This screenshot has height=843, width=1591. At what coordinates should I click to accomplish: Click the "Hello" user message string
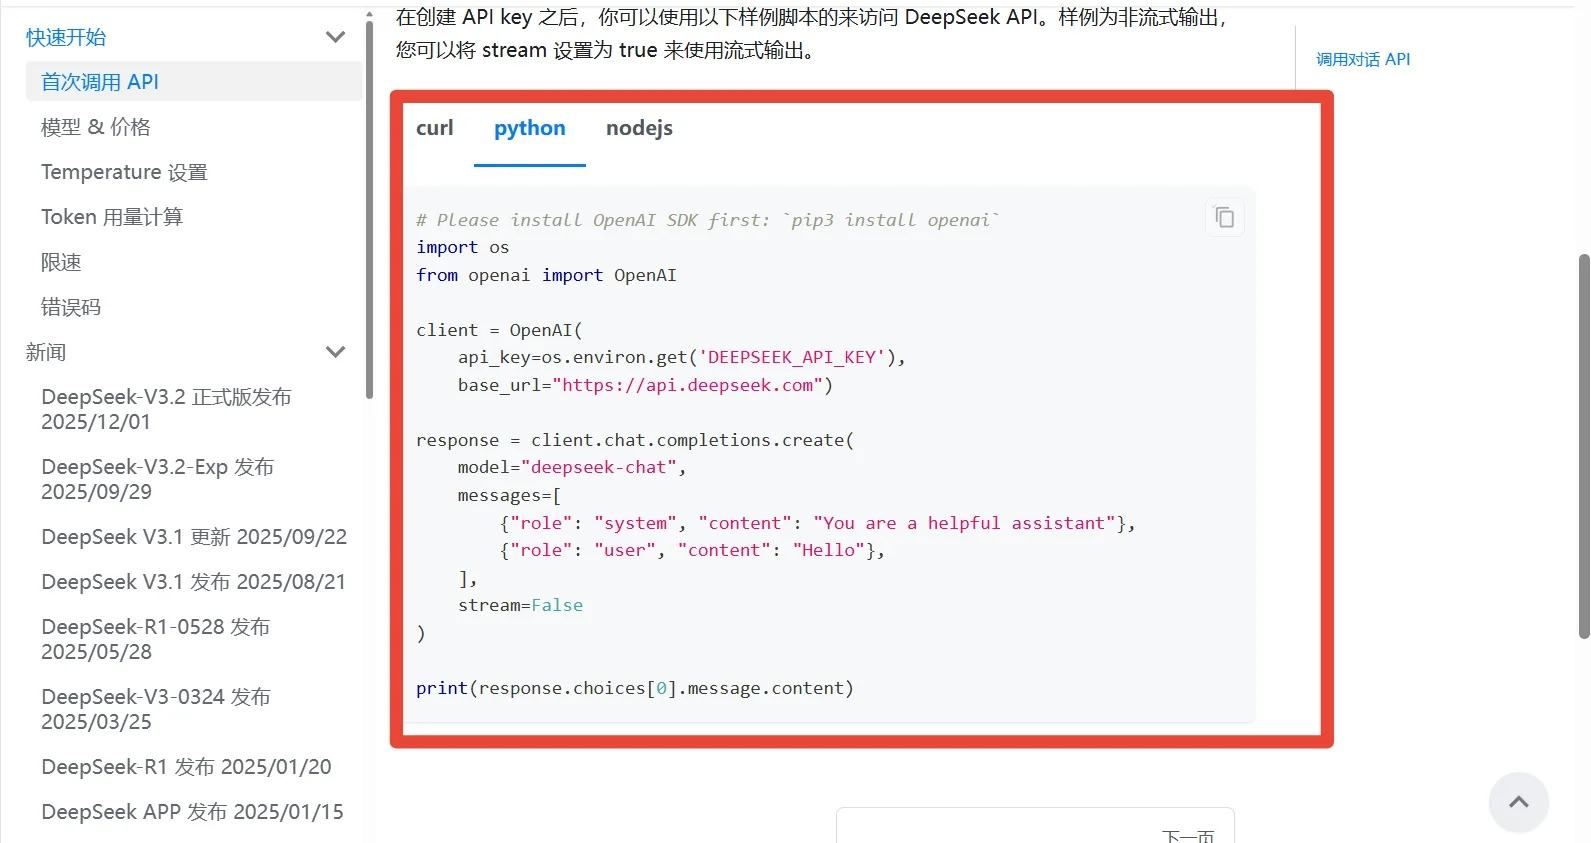[x=828, y=550]
